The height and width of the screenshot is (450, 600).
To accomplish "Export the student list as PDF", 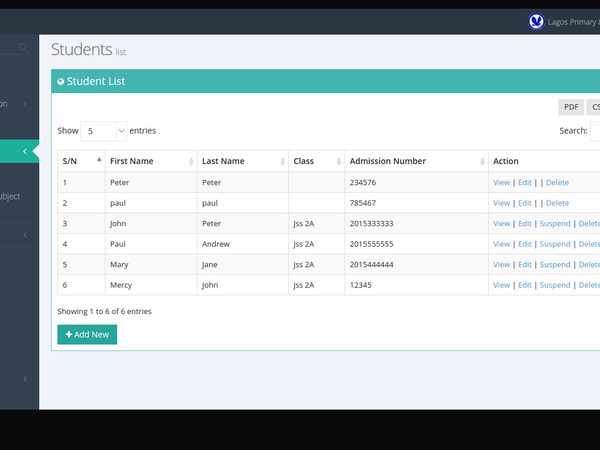I will pos(571,107).
